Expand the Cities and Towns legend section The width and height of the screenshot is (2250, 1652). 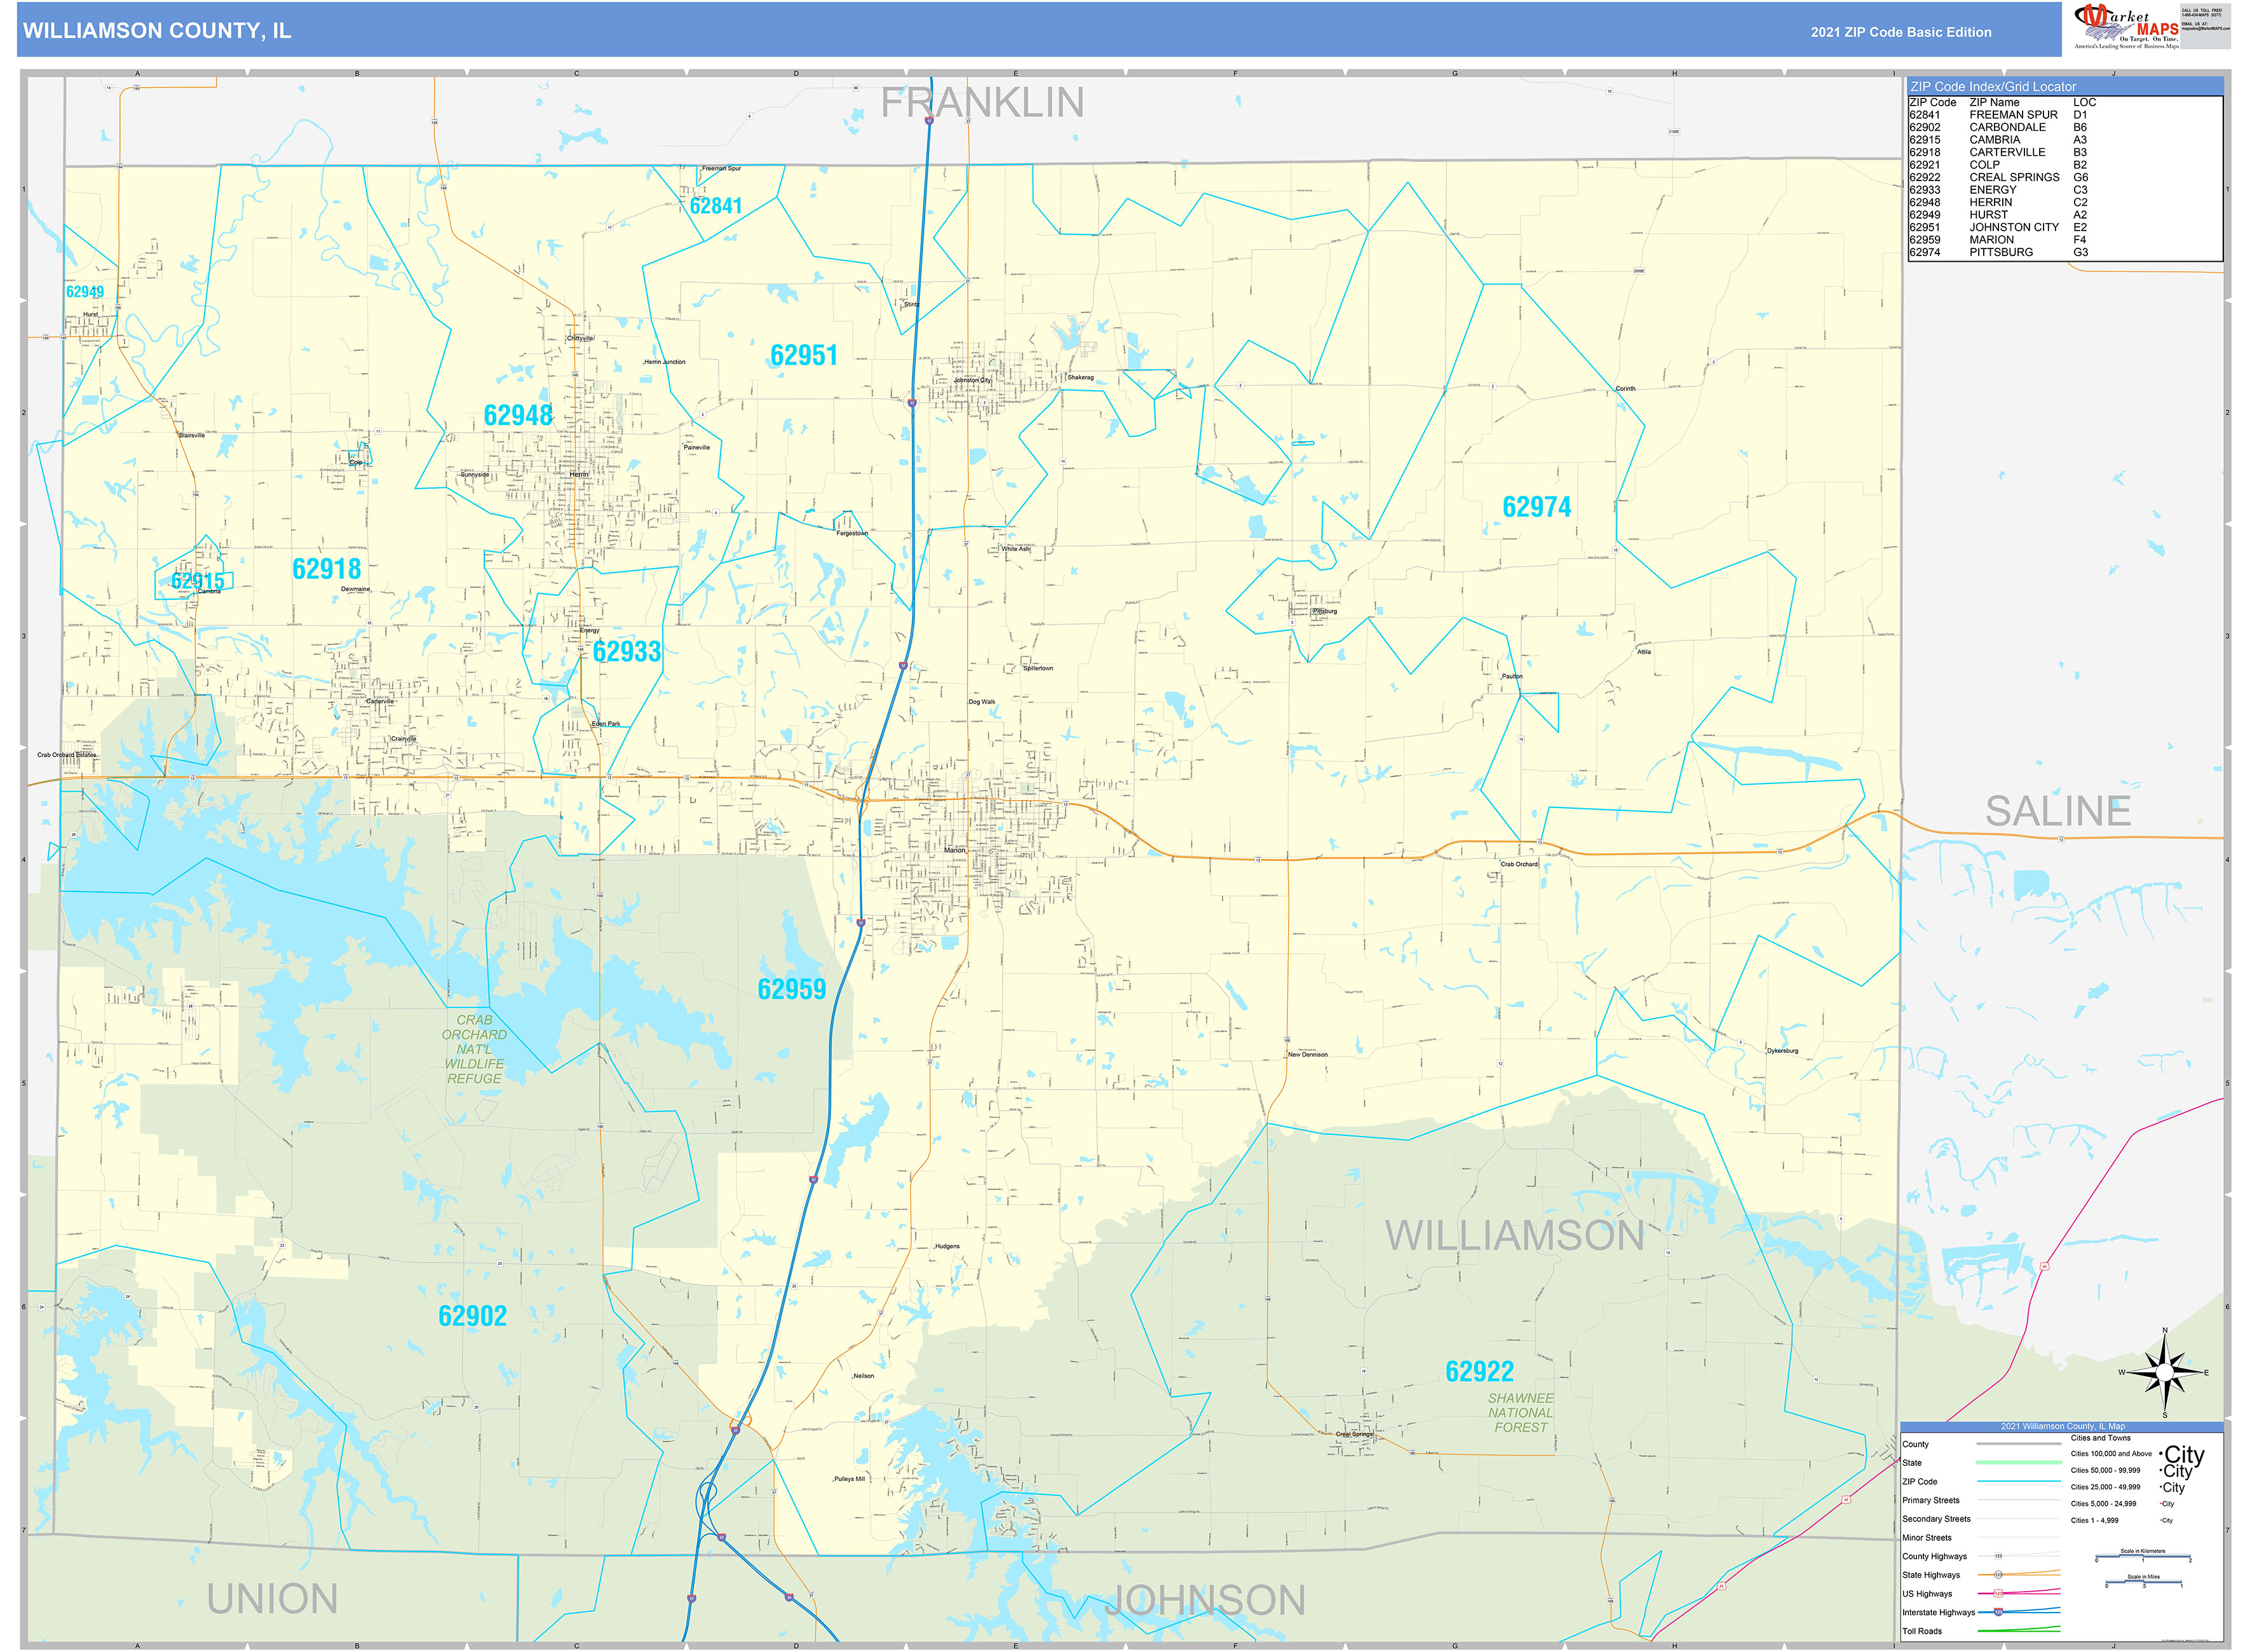click(2100, 1438)
